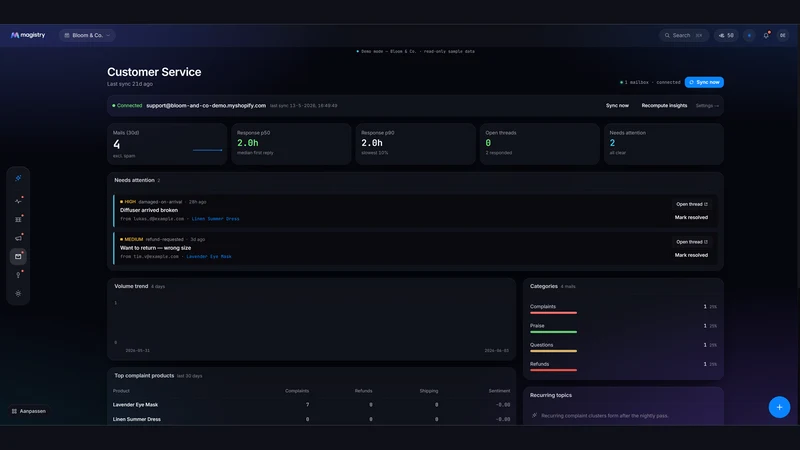Screen dimensions: 800x450
Task: Follow the Lavender Eye Mask link
Action: click(209, 257)
